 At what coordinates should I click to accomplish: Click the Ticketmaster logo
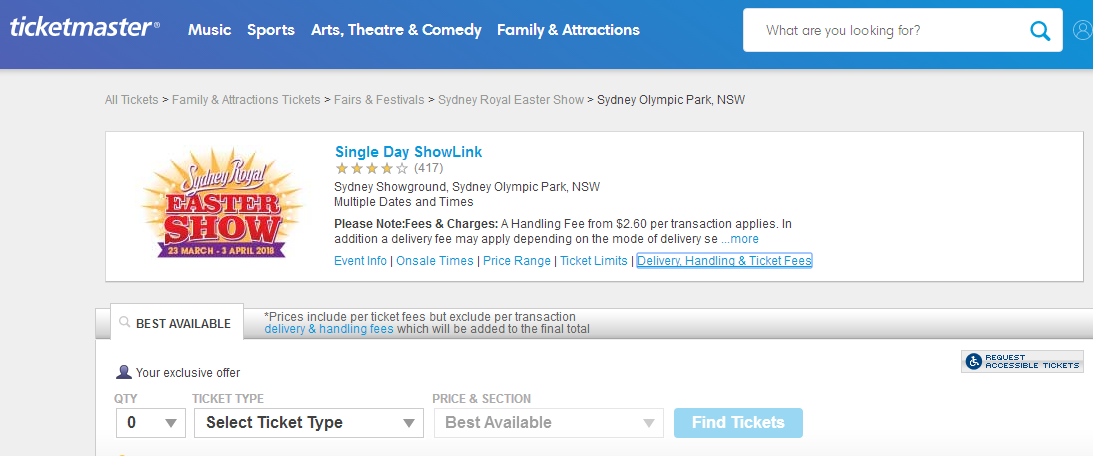tap(85, 28)
